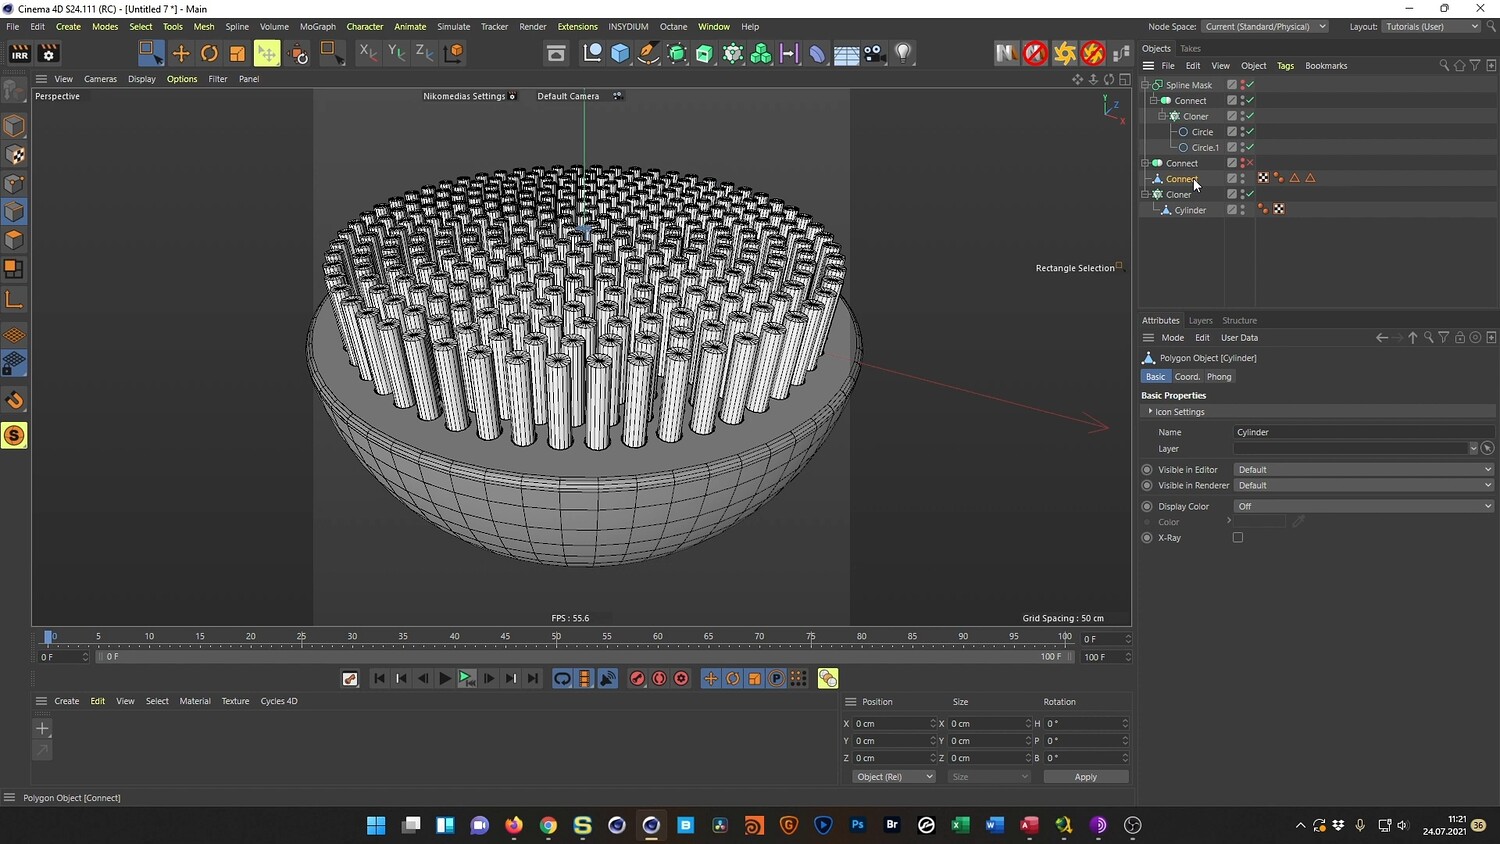1500x844 pixels.
Task: Click the Light object bulb icon
Action: pos(903,53)
